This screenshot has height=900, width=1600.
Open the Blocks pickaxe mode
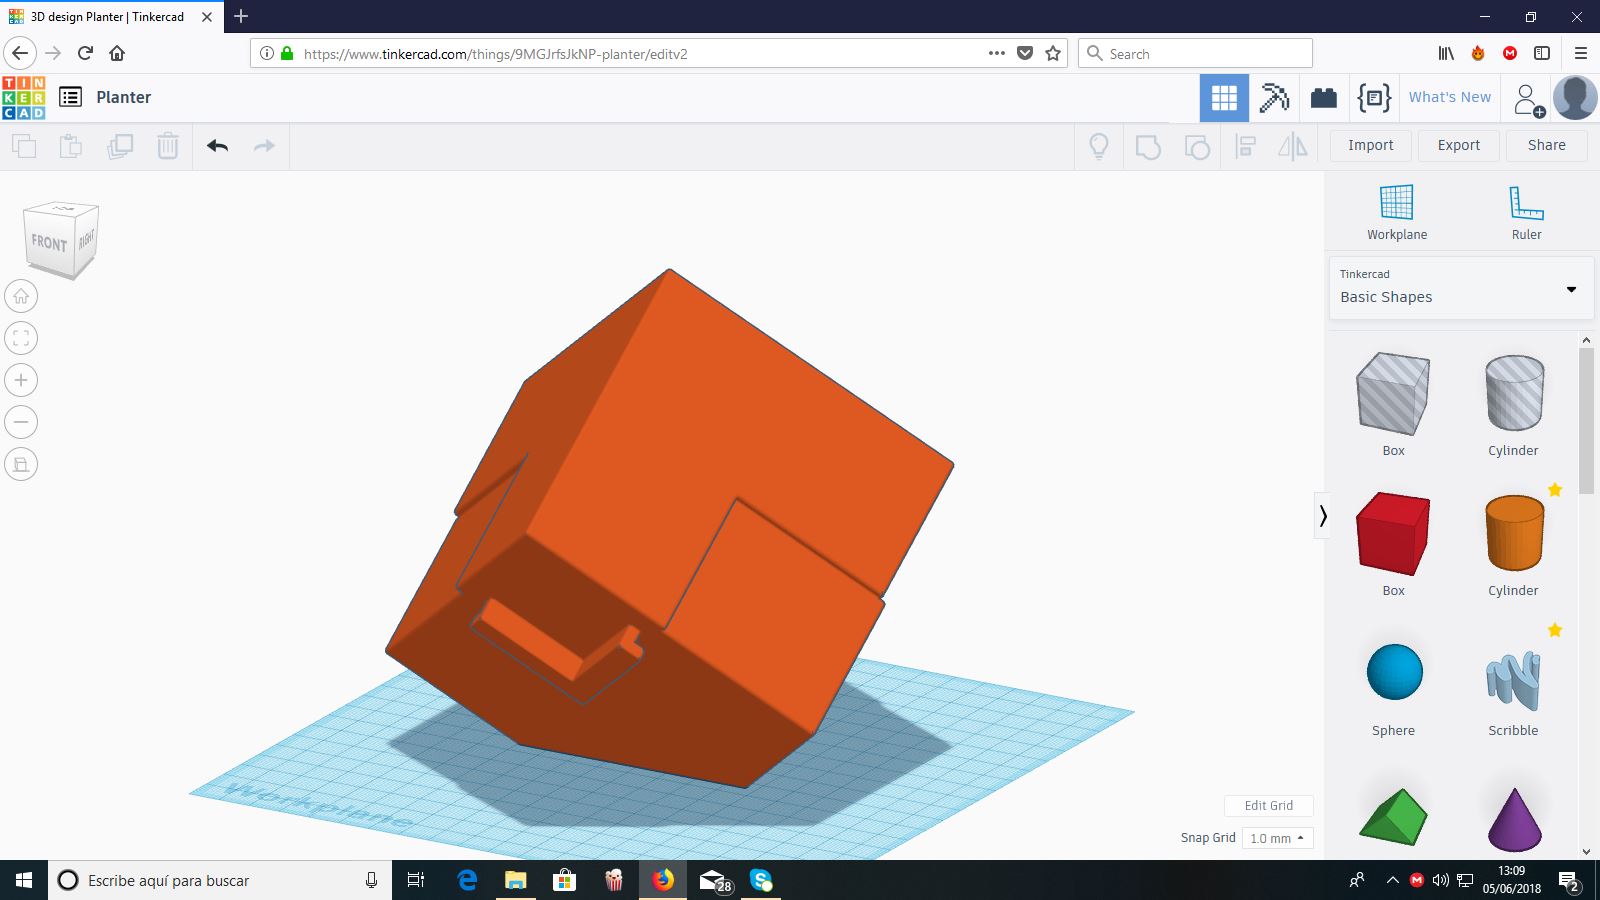[x=1274, y=97]
